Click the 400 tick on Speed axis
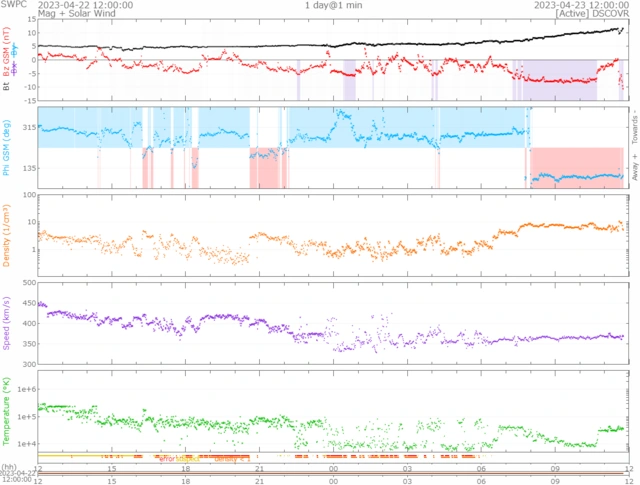The height and width of the screenshot is (485, 640). coord(29,324)
